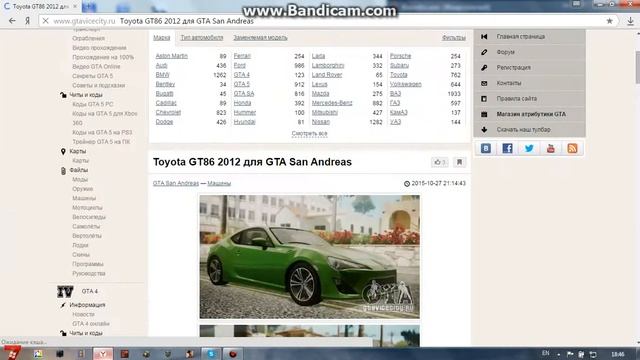Select the Заменяемая модель tab
This screenshot has height=360, width=640.
260,38
